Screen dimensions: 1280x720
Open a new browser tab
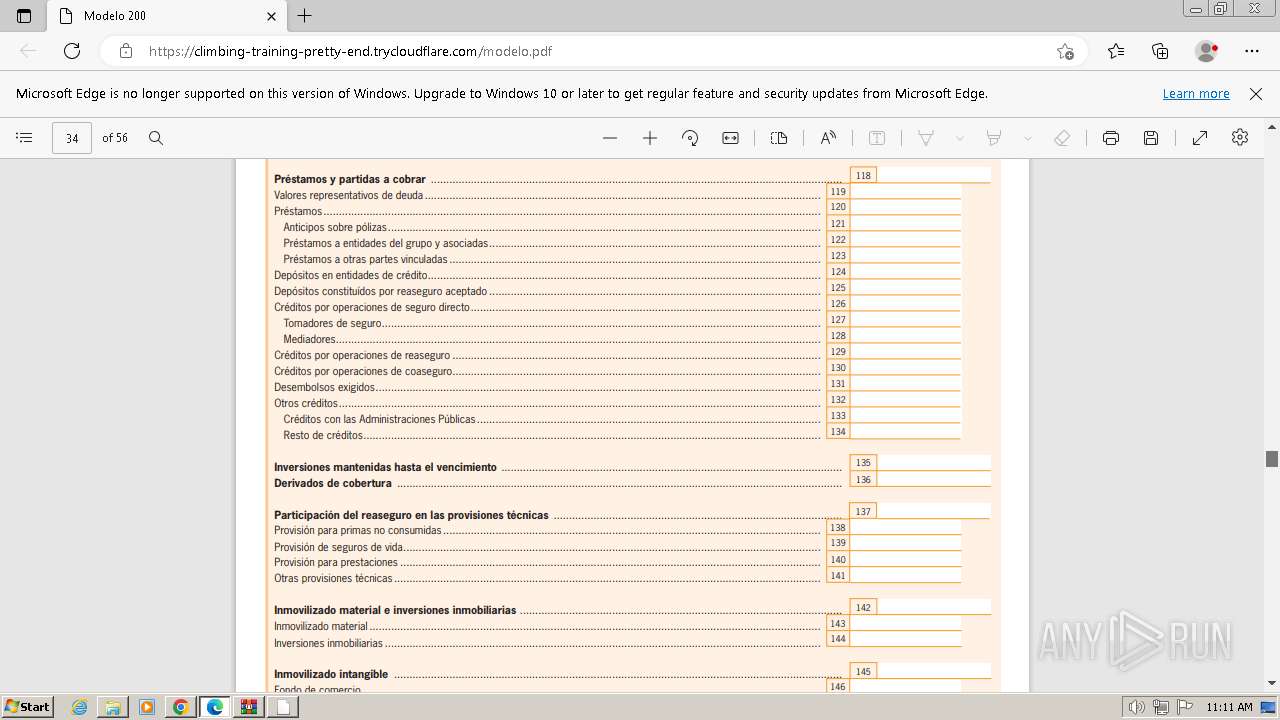(x=305, y=16)
